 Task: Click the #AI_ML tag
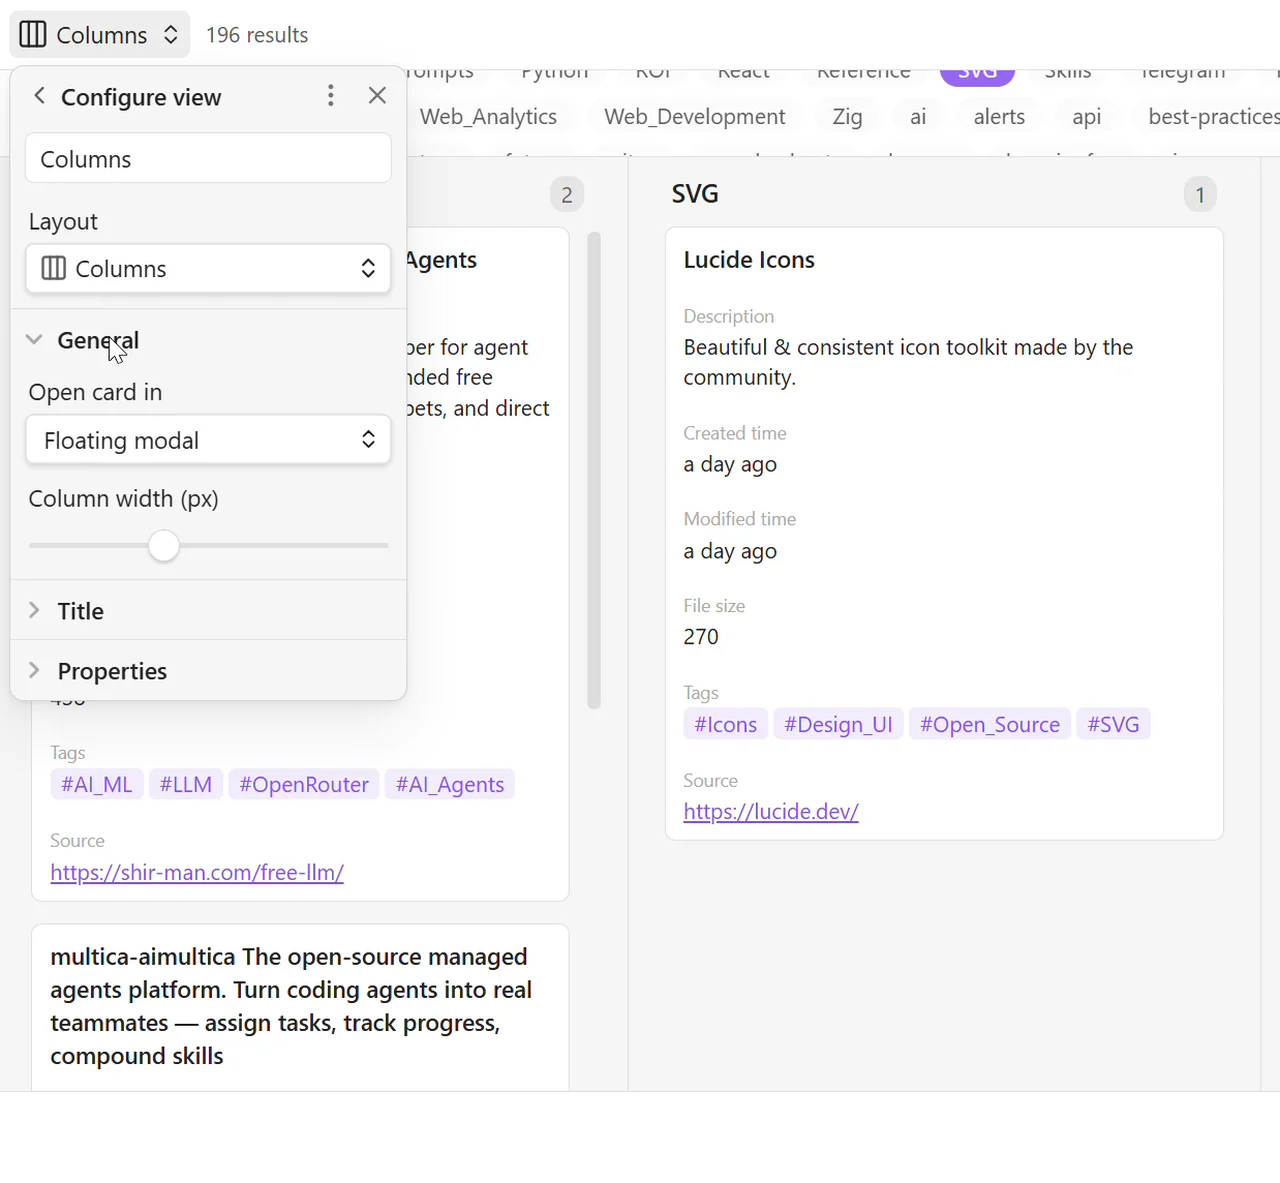click(x=97, y=784)
